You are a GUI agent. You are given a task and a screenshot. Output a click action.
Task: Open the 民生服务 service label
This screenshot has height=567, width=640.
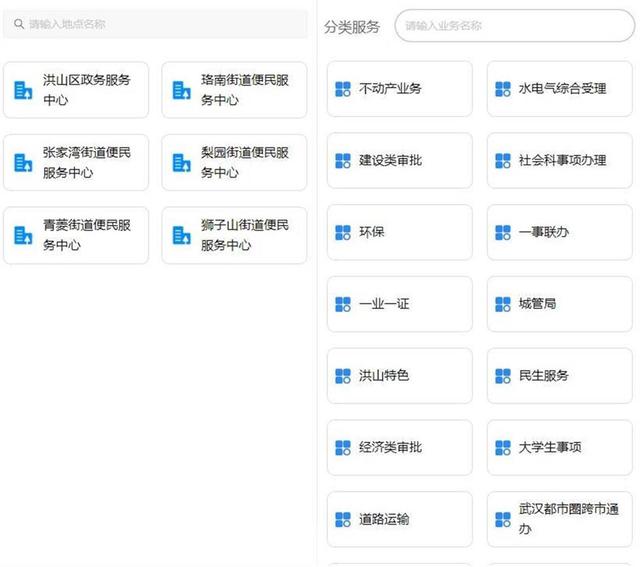[x=544, y=376]
